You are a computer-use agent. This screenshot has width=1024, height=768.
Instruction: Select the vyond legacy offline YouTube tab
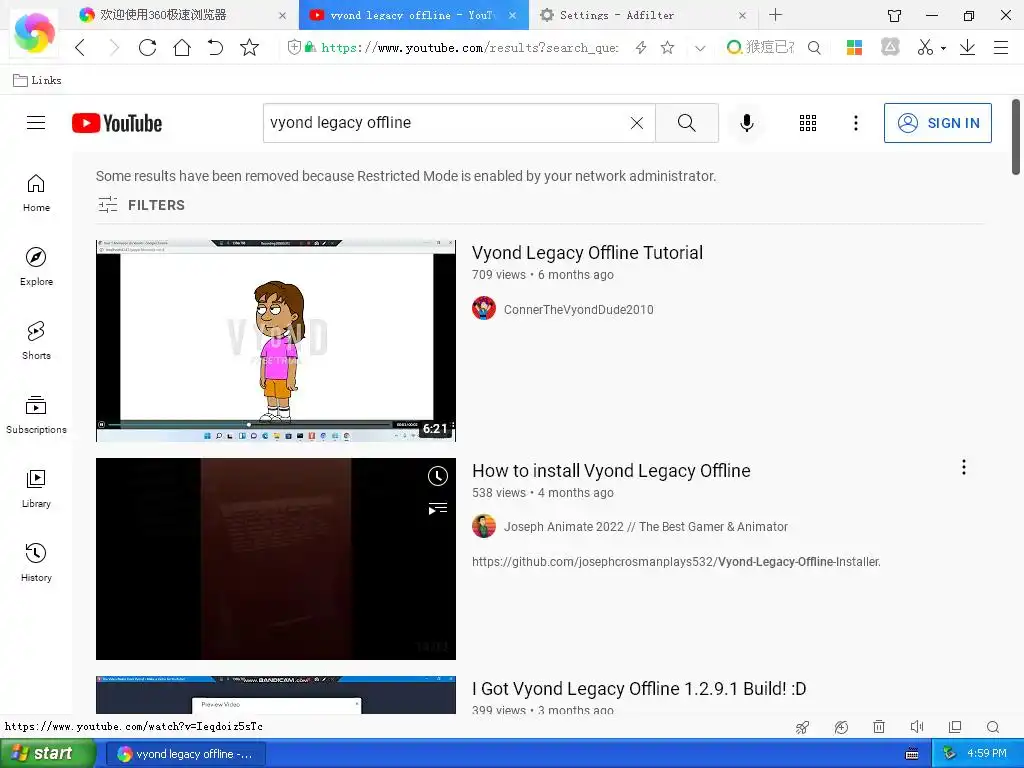coord(411,15)
